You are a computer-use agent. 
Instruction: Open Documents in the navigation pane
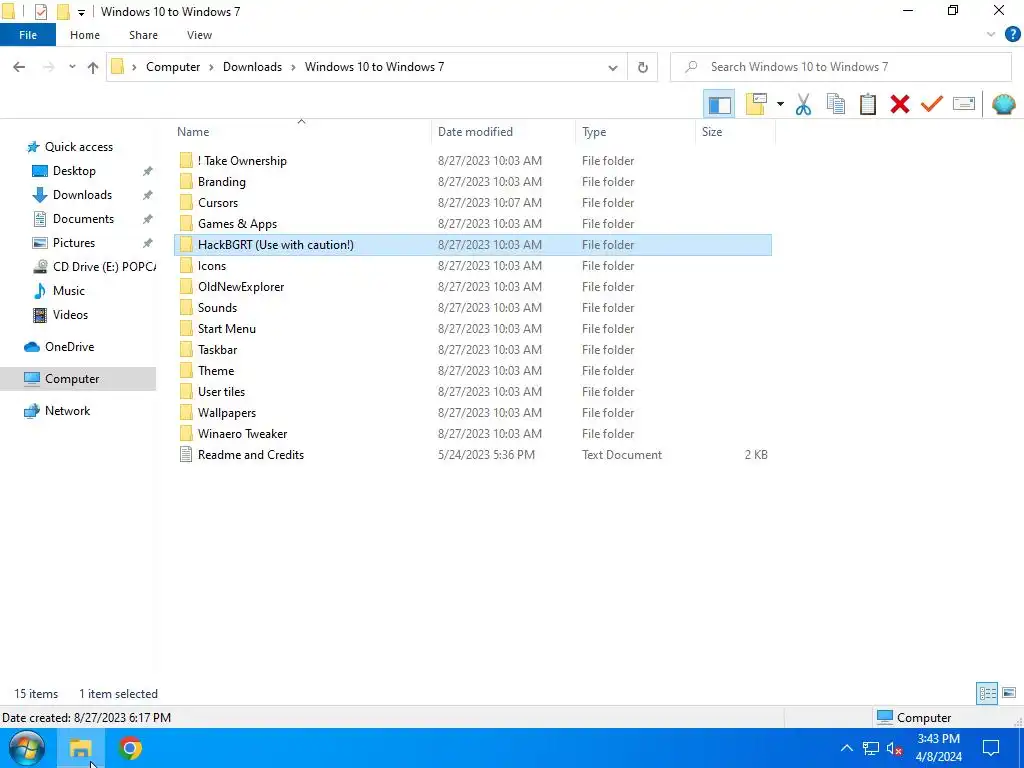83,219
